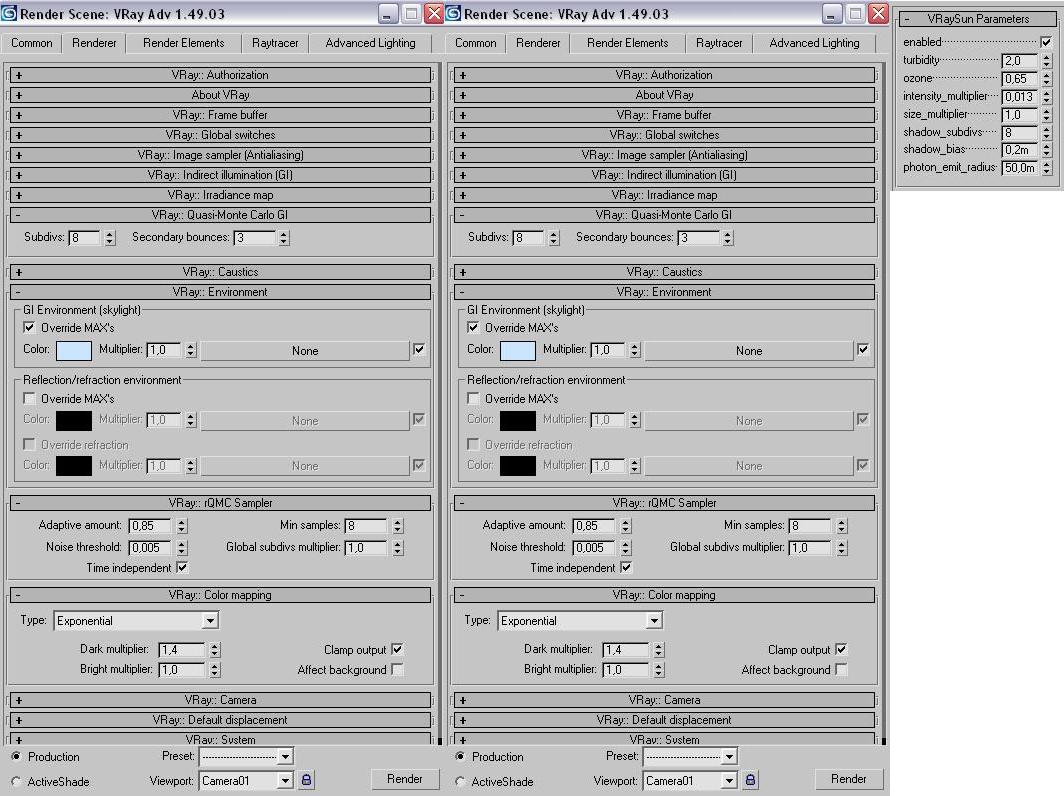
Task: Click shadow_subdivs spinner in VRaySun Parameters
Action: (1046, 132)
